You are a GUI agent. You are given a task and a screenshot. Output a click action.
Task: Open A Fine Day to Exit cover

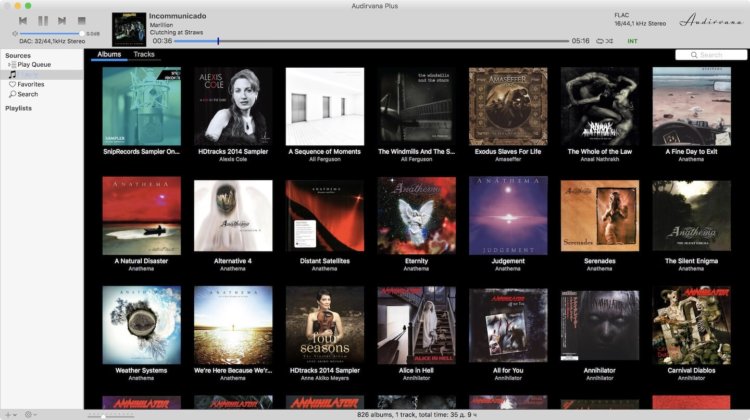click(692, 106)
